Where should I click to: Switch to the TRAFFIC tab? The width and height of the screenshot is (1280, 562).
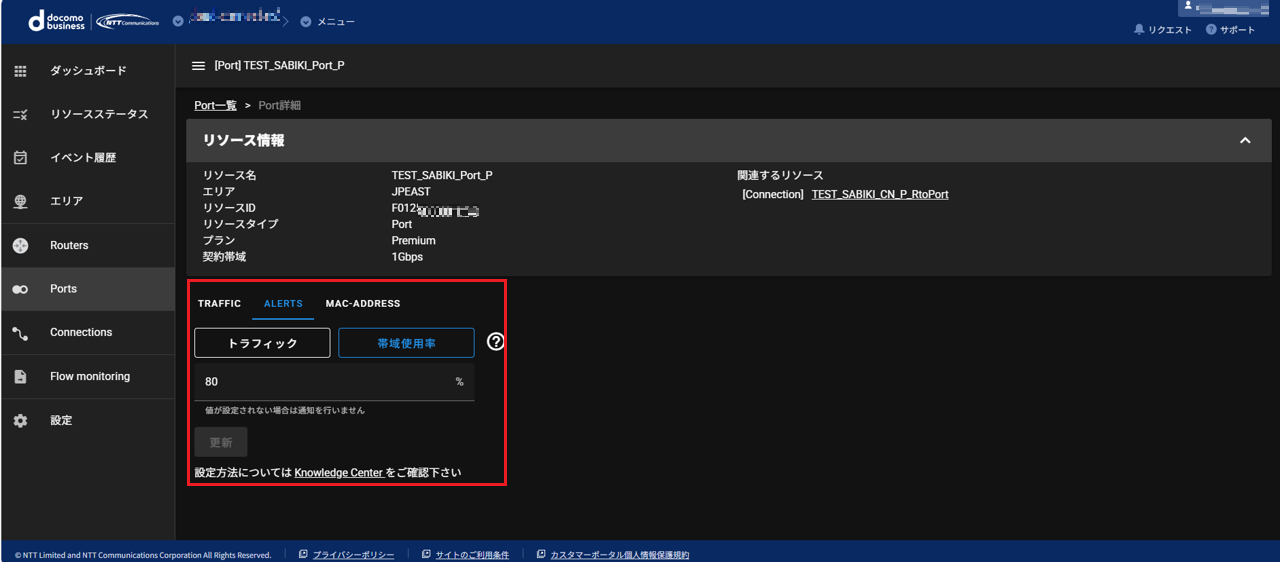point(219,304)
